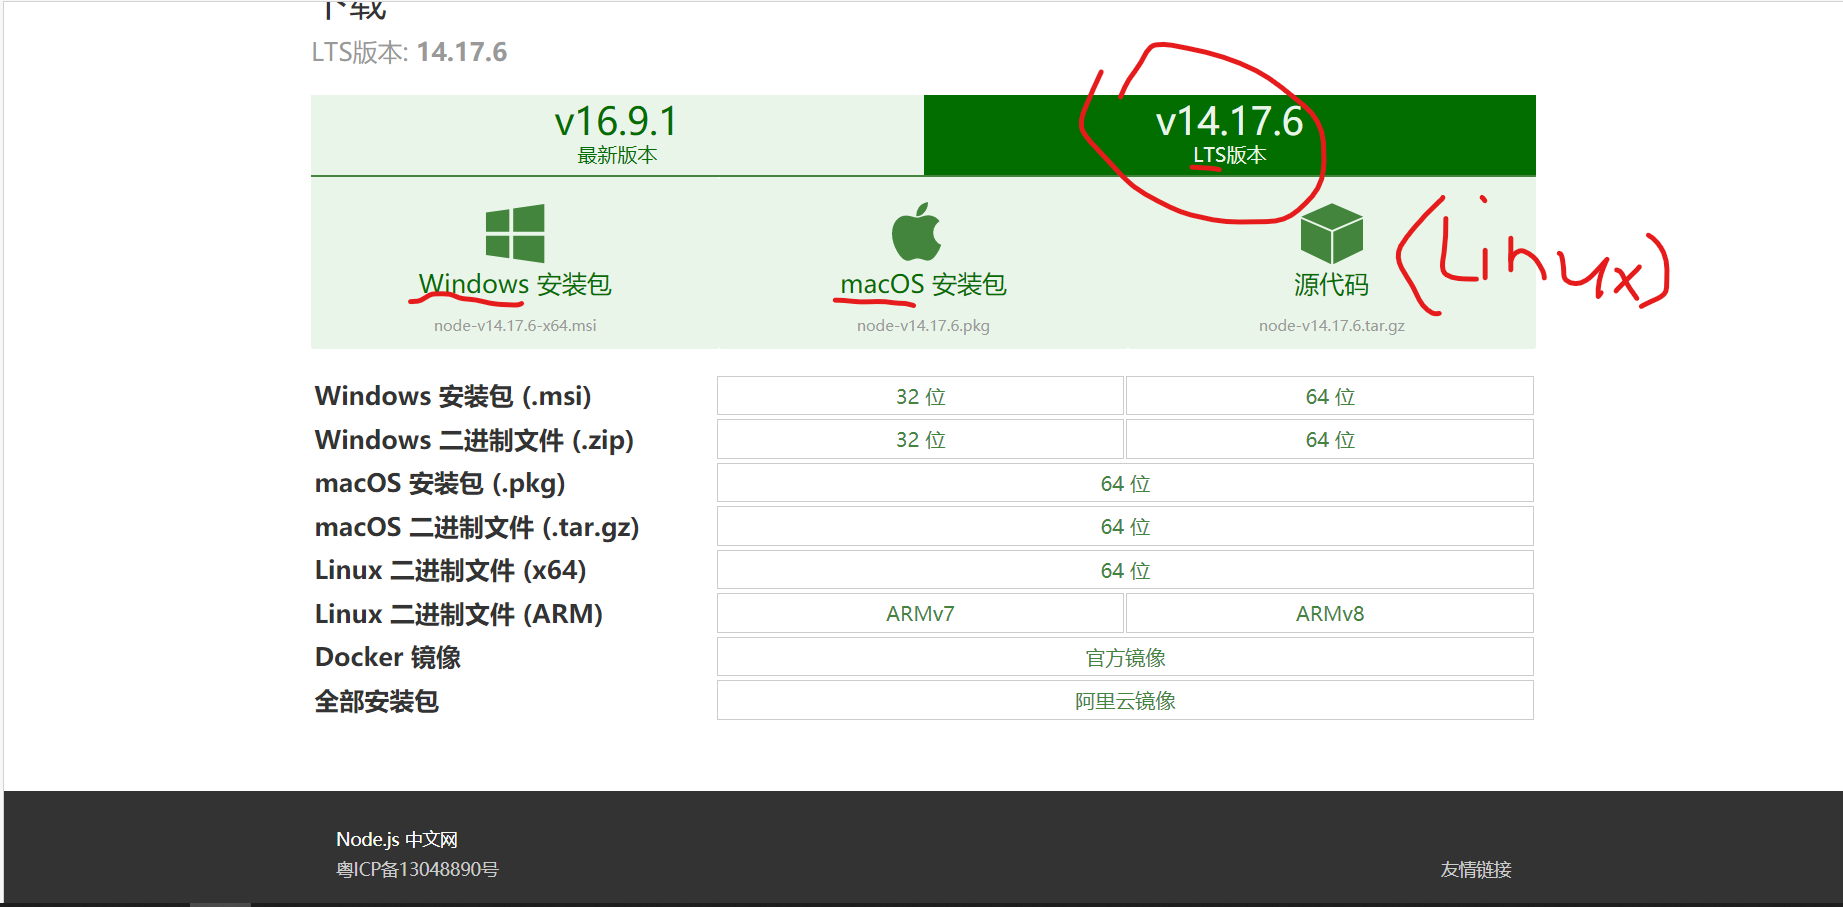This screenshot has width=1843, height=907.
Task: Click the Docker 镜像 row label
Action: (x=388, y=657)
